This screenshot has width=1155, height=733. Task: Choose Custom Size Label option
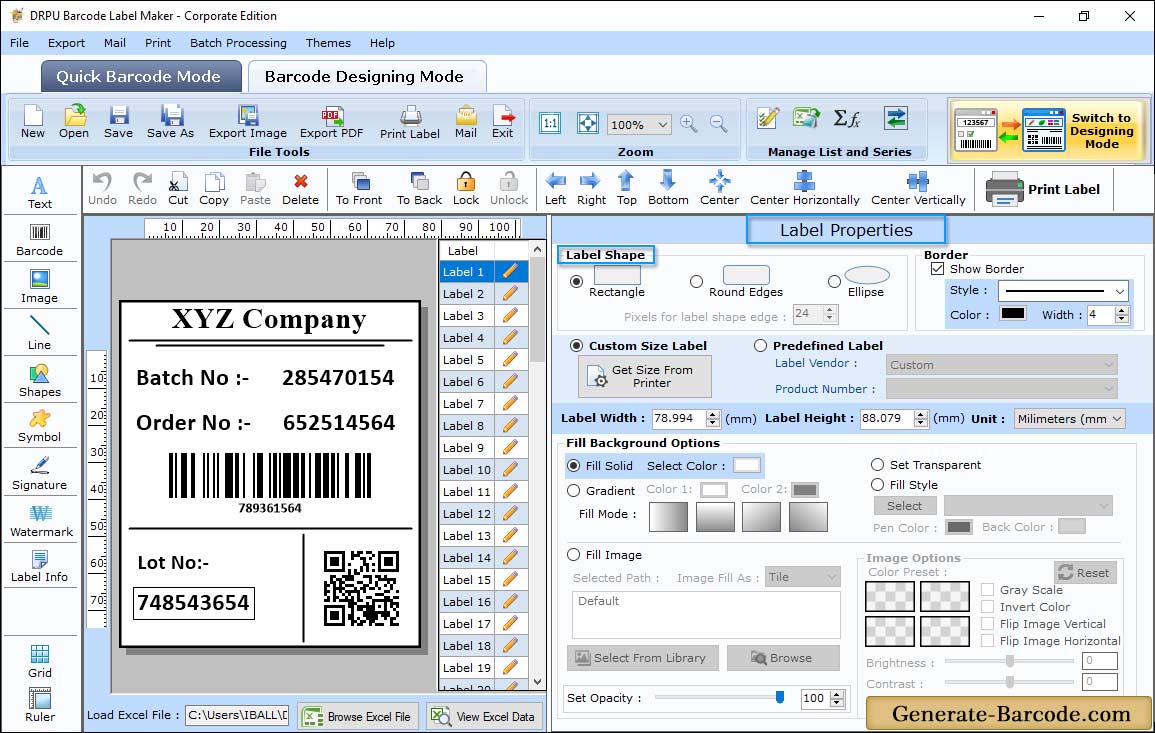[576, 346]
